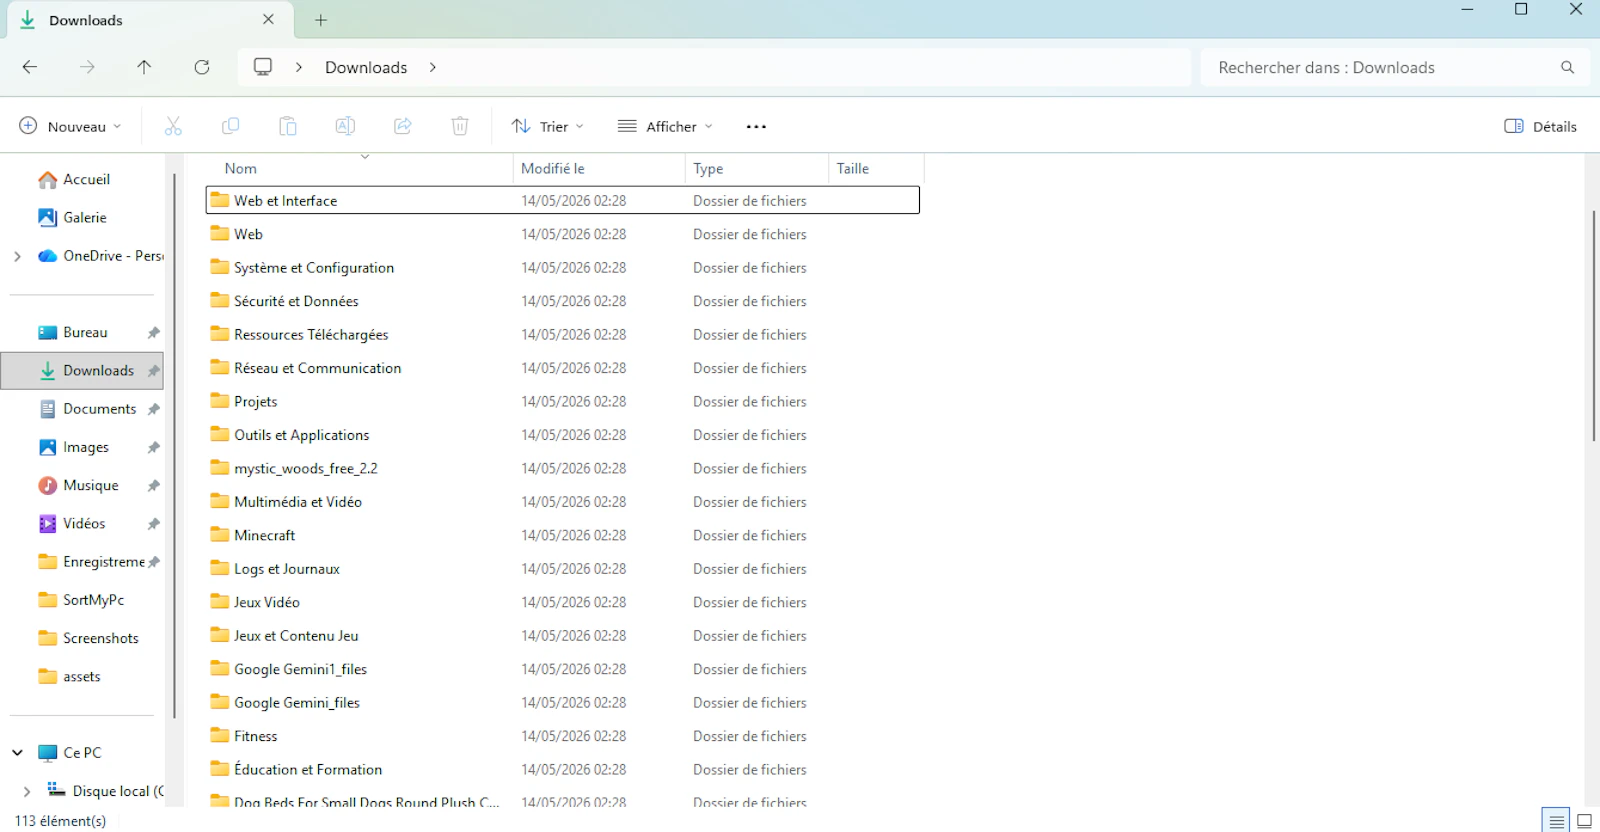The width and height of the screenshot is (1600, 832).
Task: Collapse the Ce PC tree node
Action: click(x=17, y=753)
